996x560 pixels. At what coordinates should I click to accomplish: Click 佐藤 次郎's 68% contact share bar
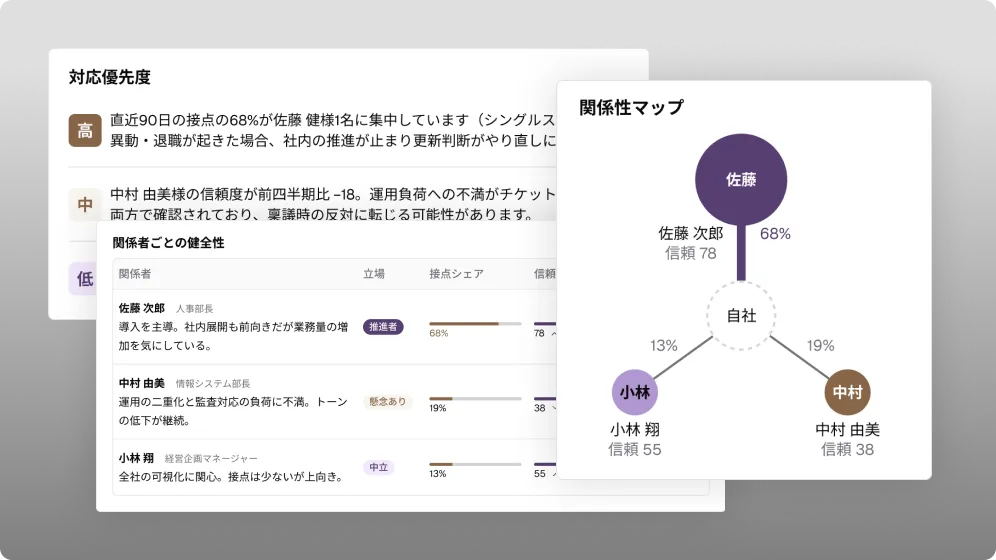coord(475,324)
